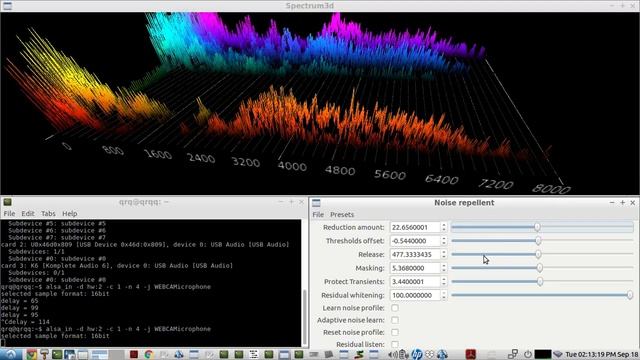Increment Release value with spinner up arrow
Screen dimensions: 640x360
444,252
